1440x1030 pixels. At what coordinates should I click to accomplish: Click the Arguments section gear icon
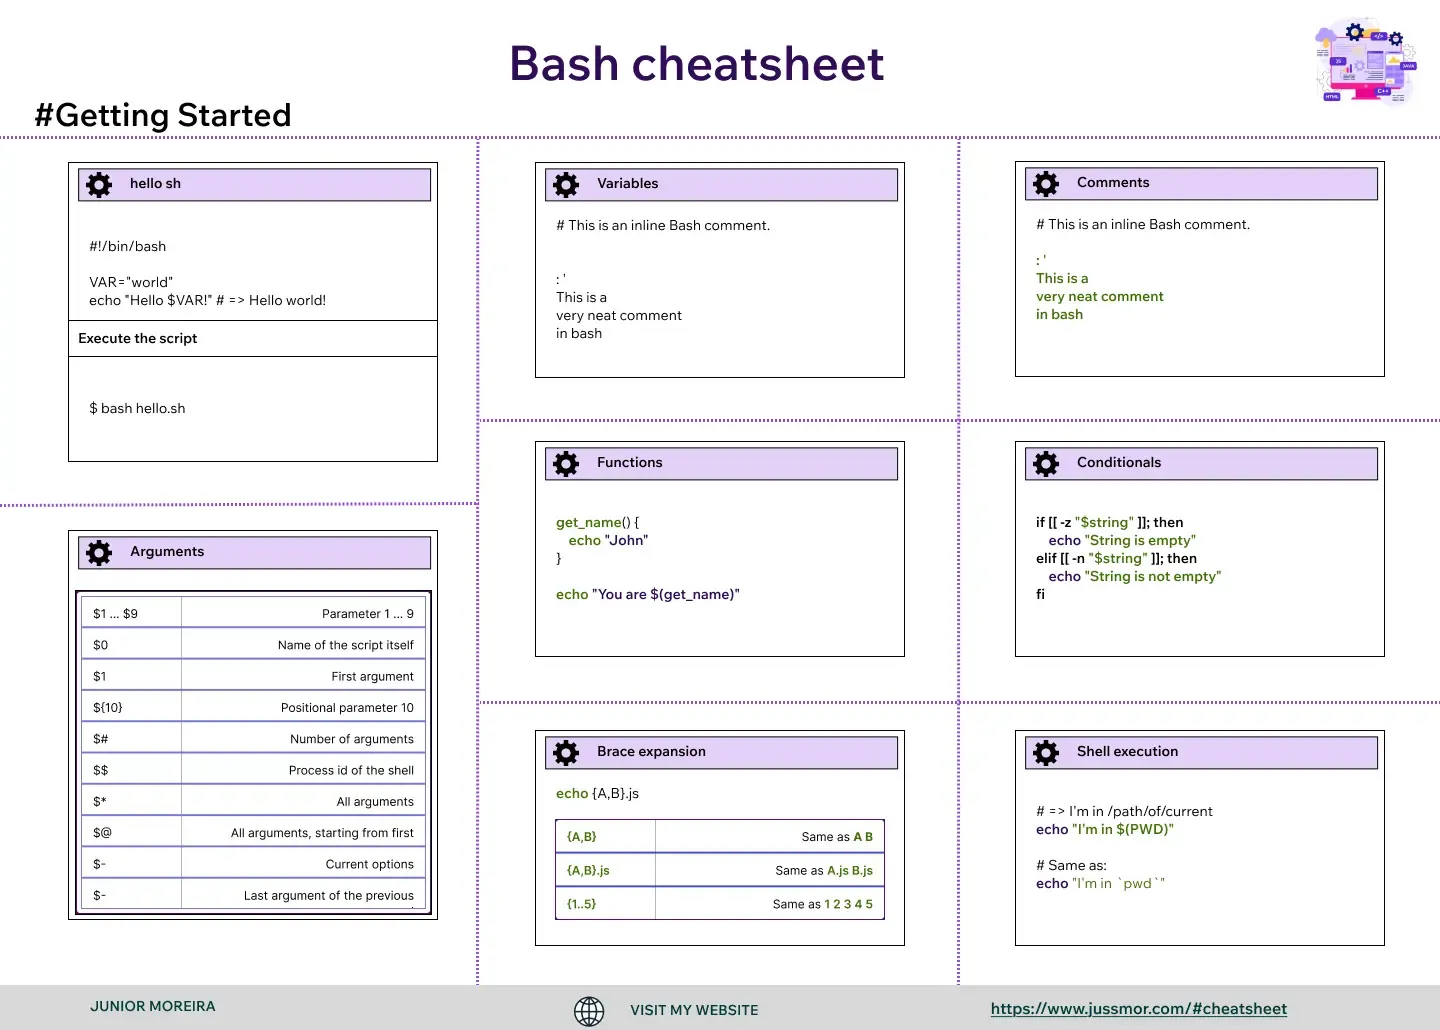click(99, 553)
